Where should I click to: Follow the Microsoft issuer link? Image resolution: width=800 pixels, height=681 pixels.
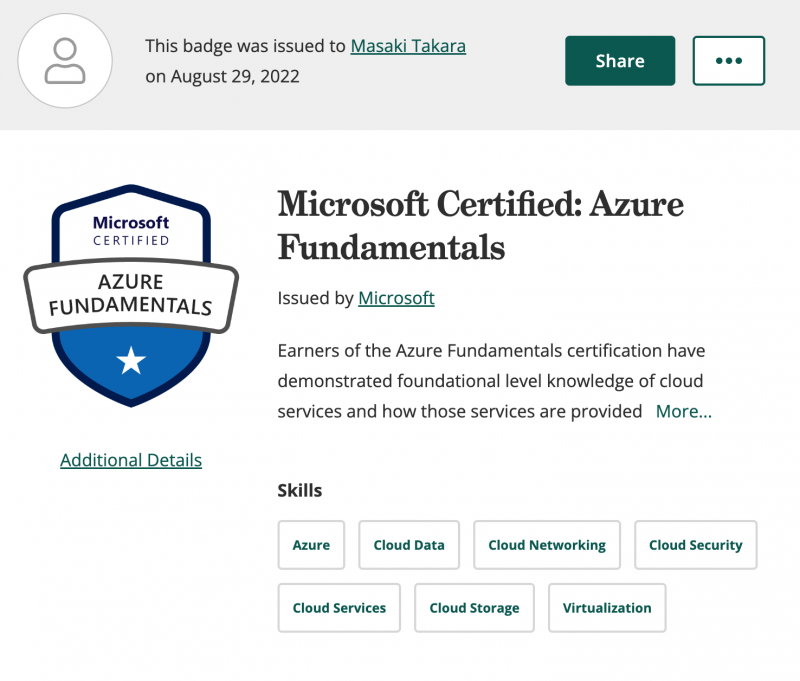point(396,298)
